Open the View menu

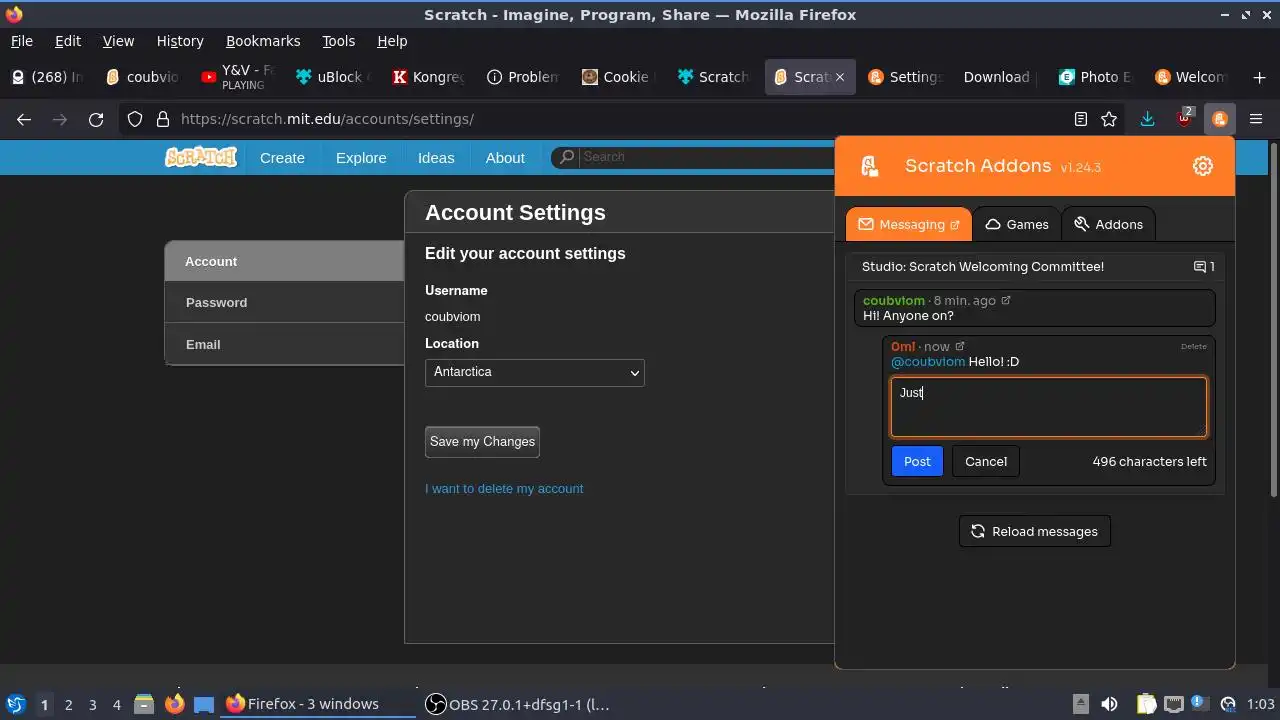coord(118,41)
